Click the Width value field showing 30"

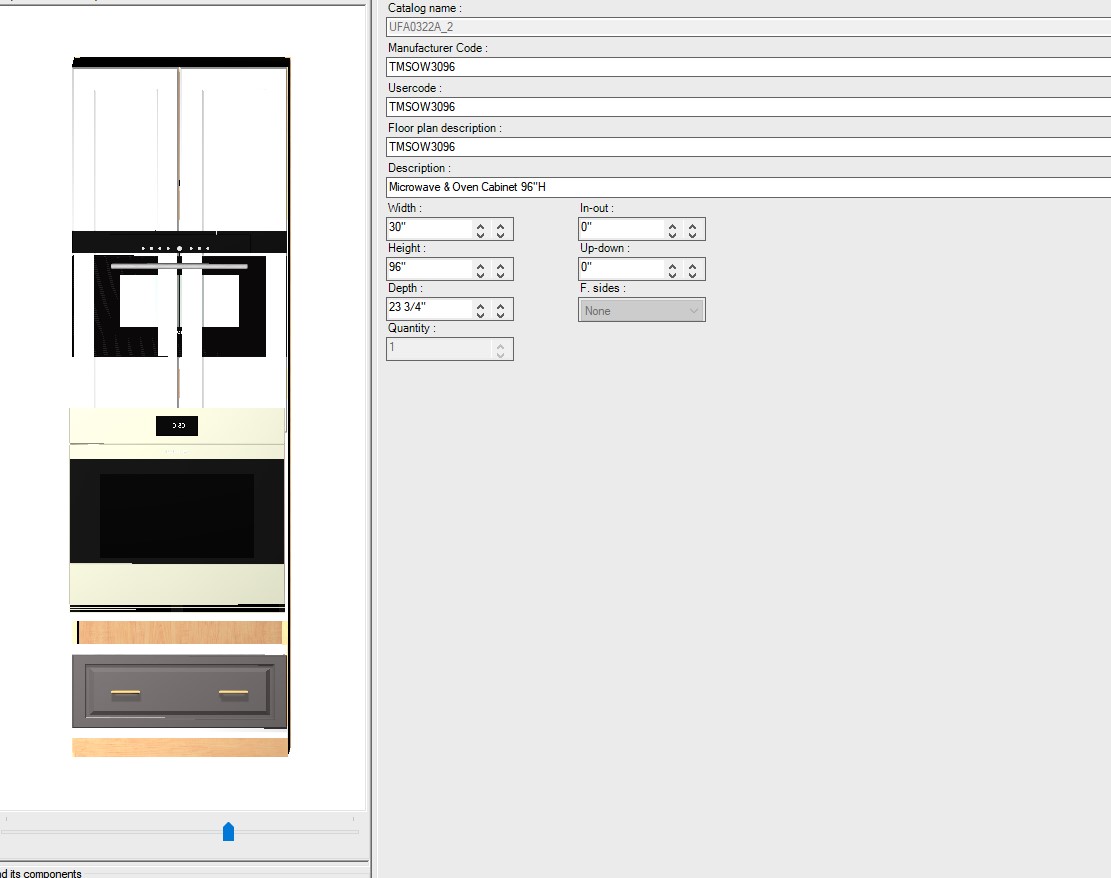(x=429, y=228)
